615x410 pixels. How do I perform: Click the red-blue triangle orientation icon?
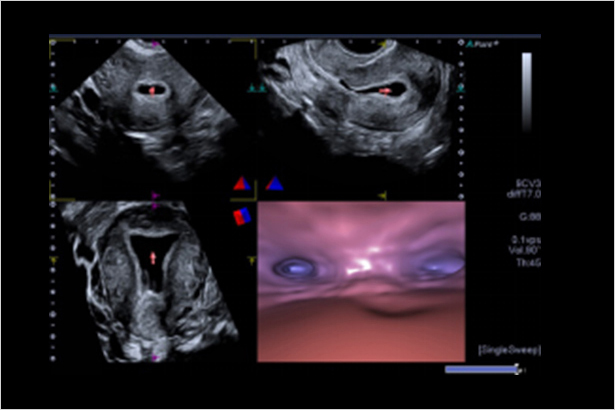[x=240, y=184]
